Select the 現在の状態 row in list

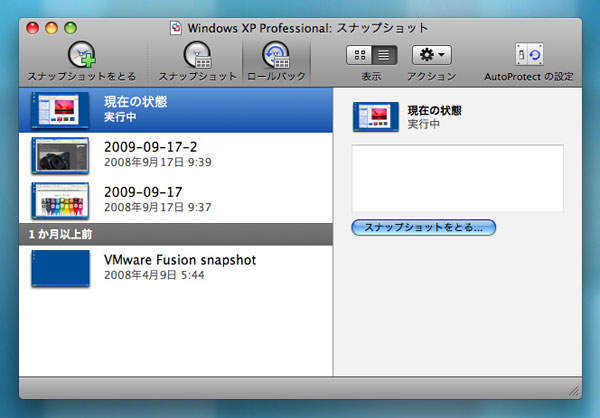click(x=176, y=110)
